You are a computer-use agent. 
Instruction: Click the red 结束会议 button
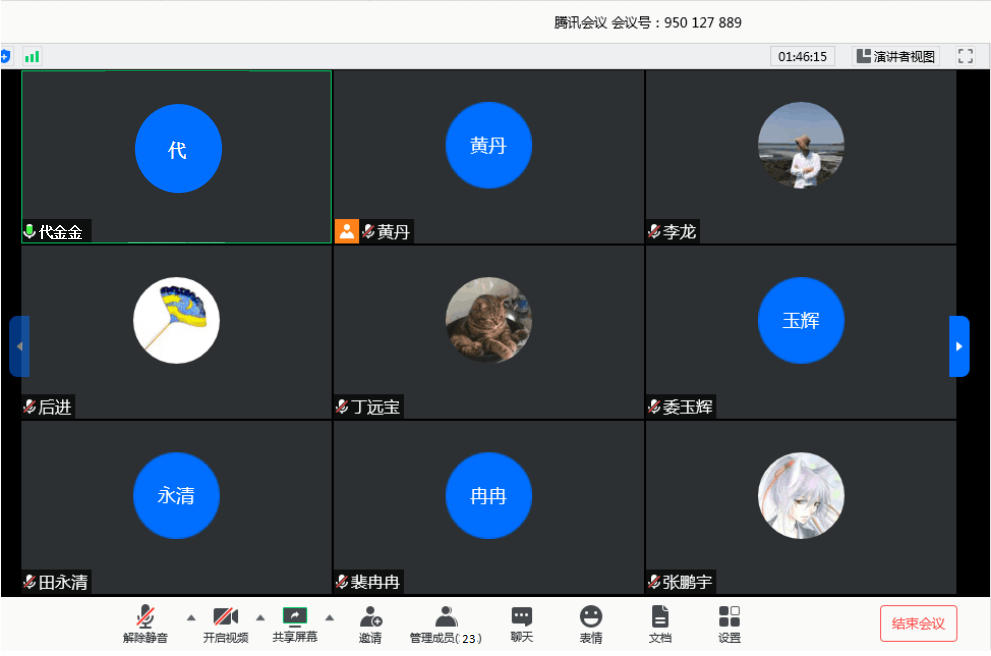click(918, 624)
